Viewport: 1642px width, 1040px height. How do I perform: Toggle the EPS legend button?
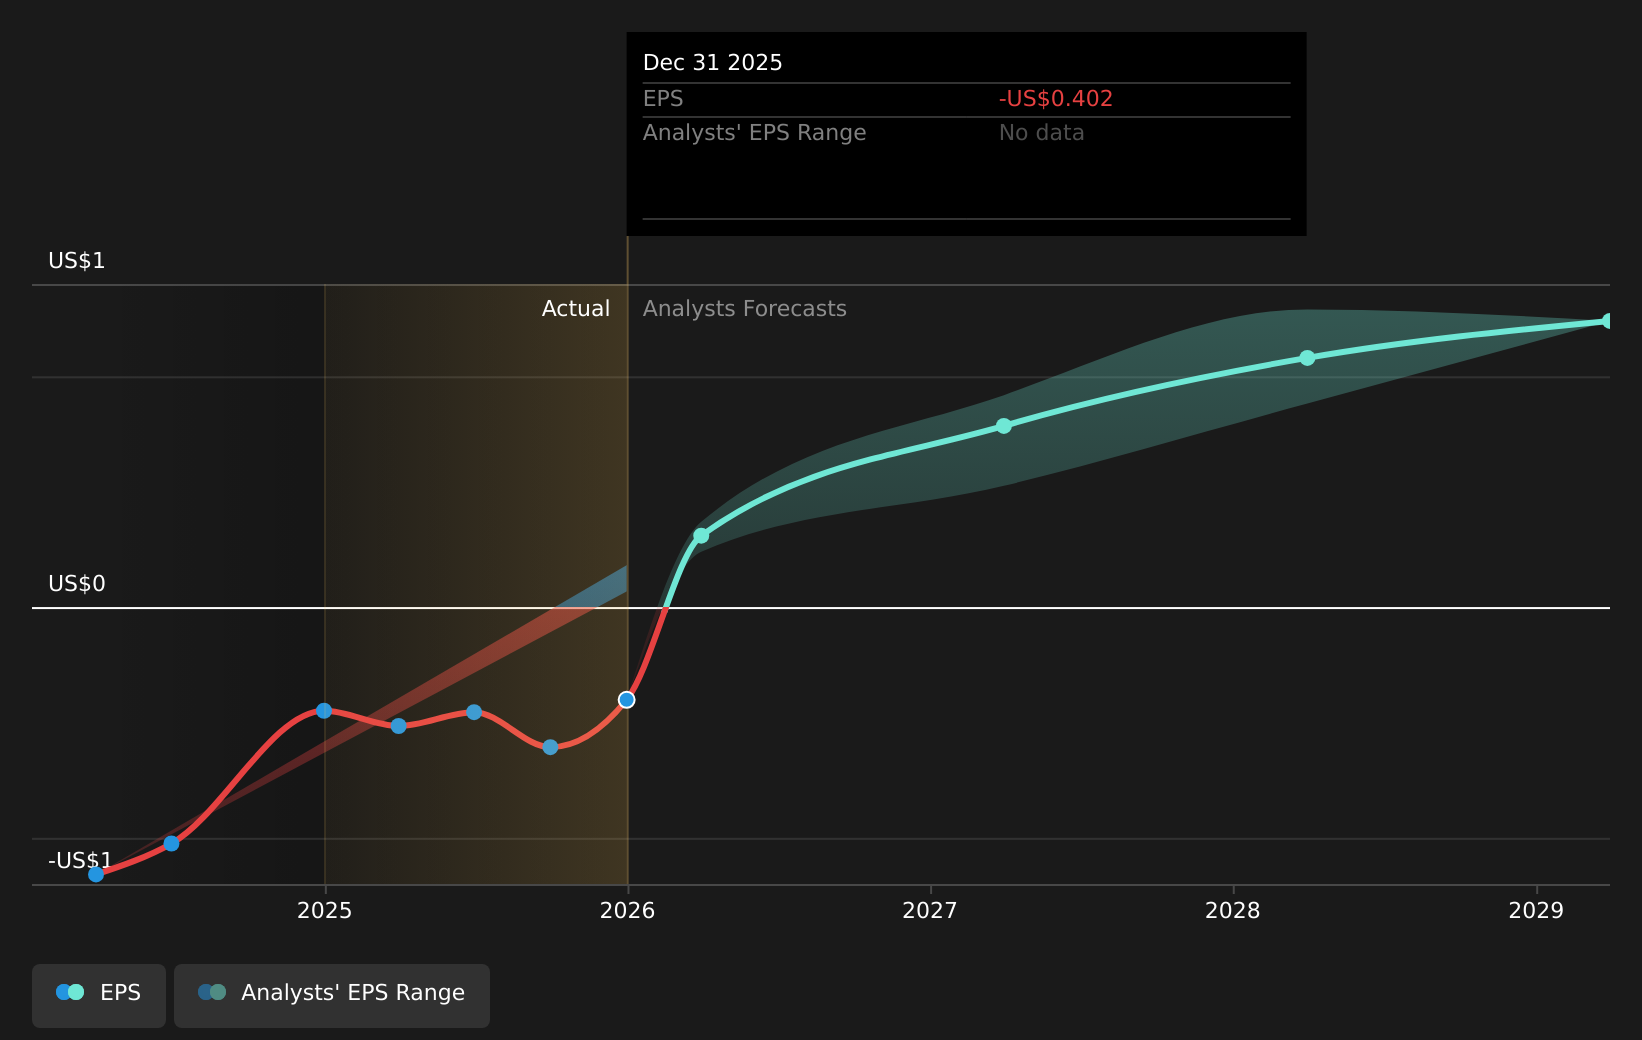coord(99,995)
